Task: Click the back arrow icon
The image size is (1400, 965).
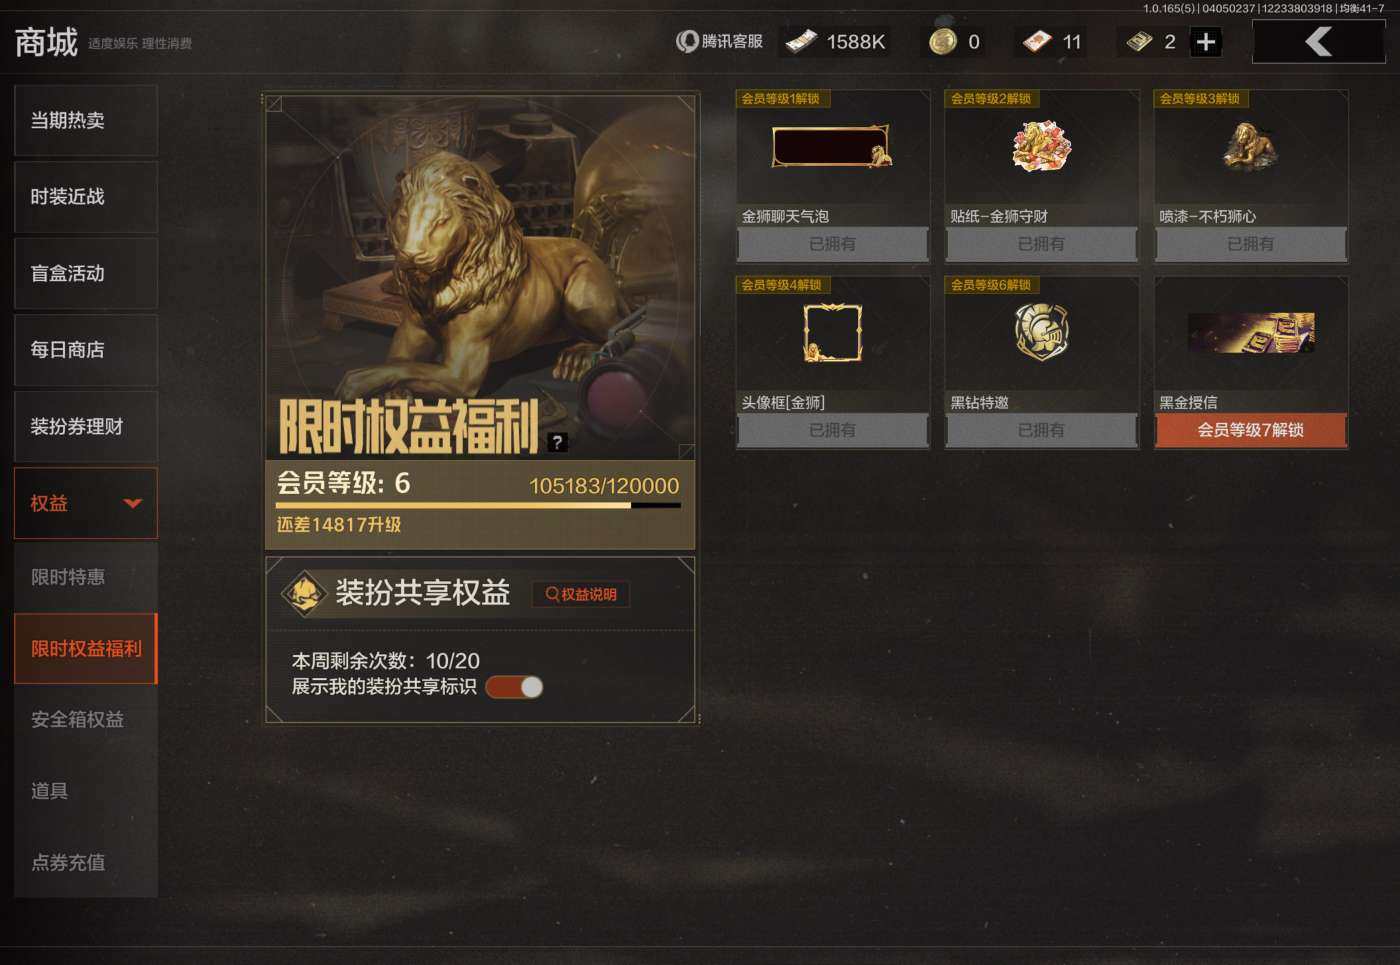Action: [1318, 42]
